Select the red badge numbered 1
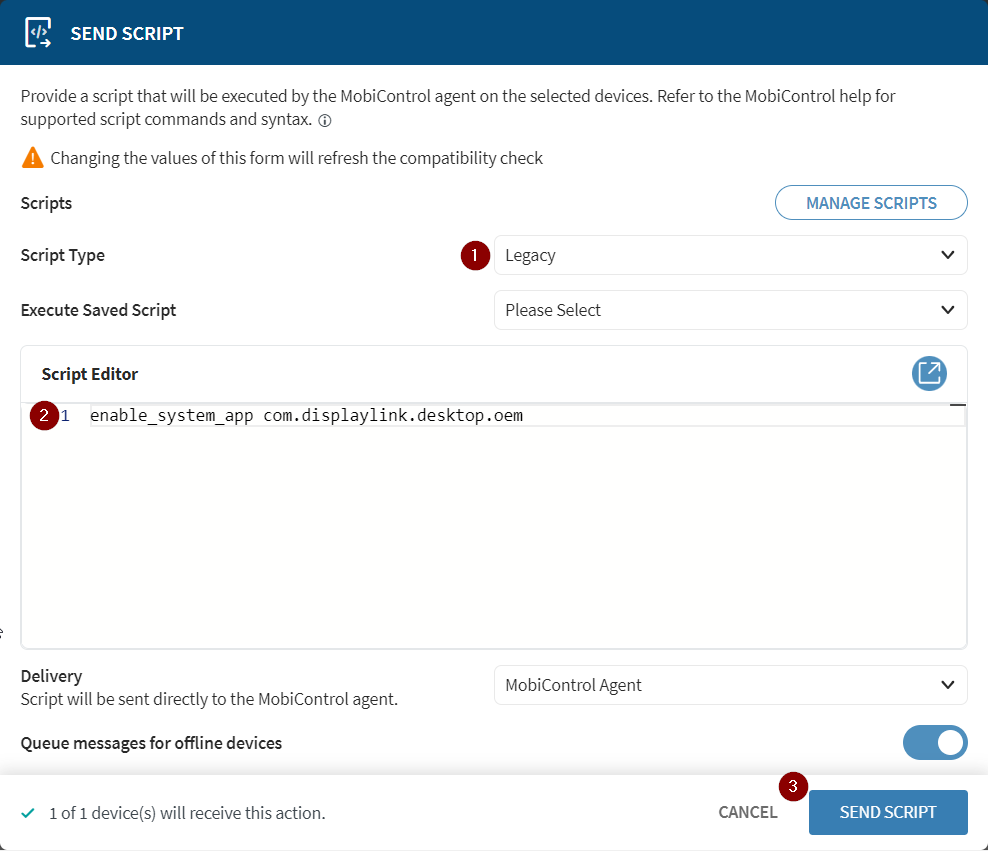The height and width of the screenshot is (851, 988). coord(475,255)
